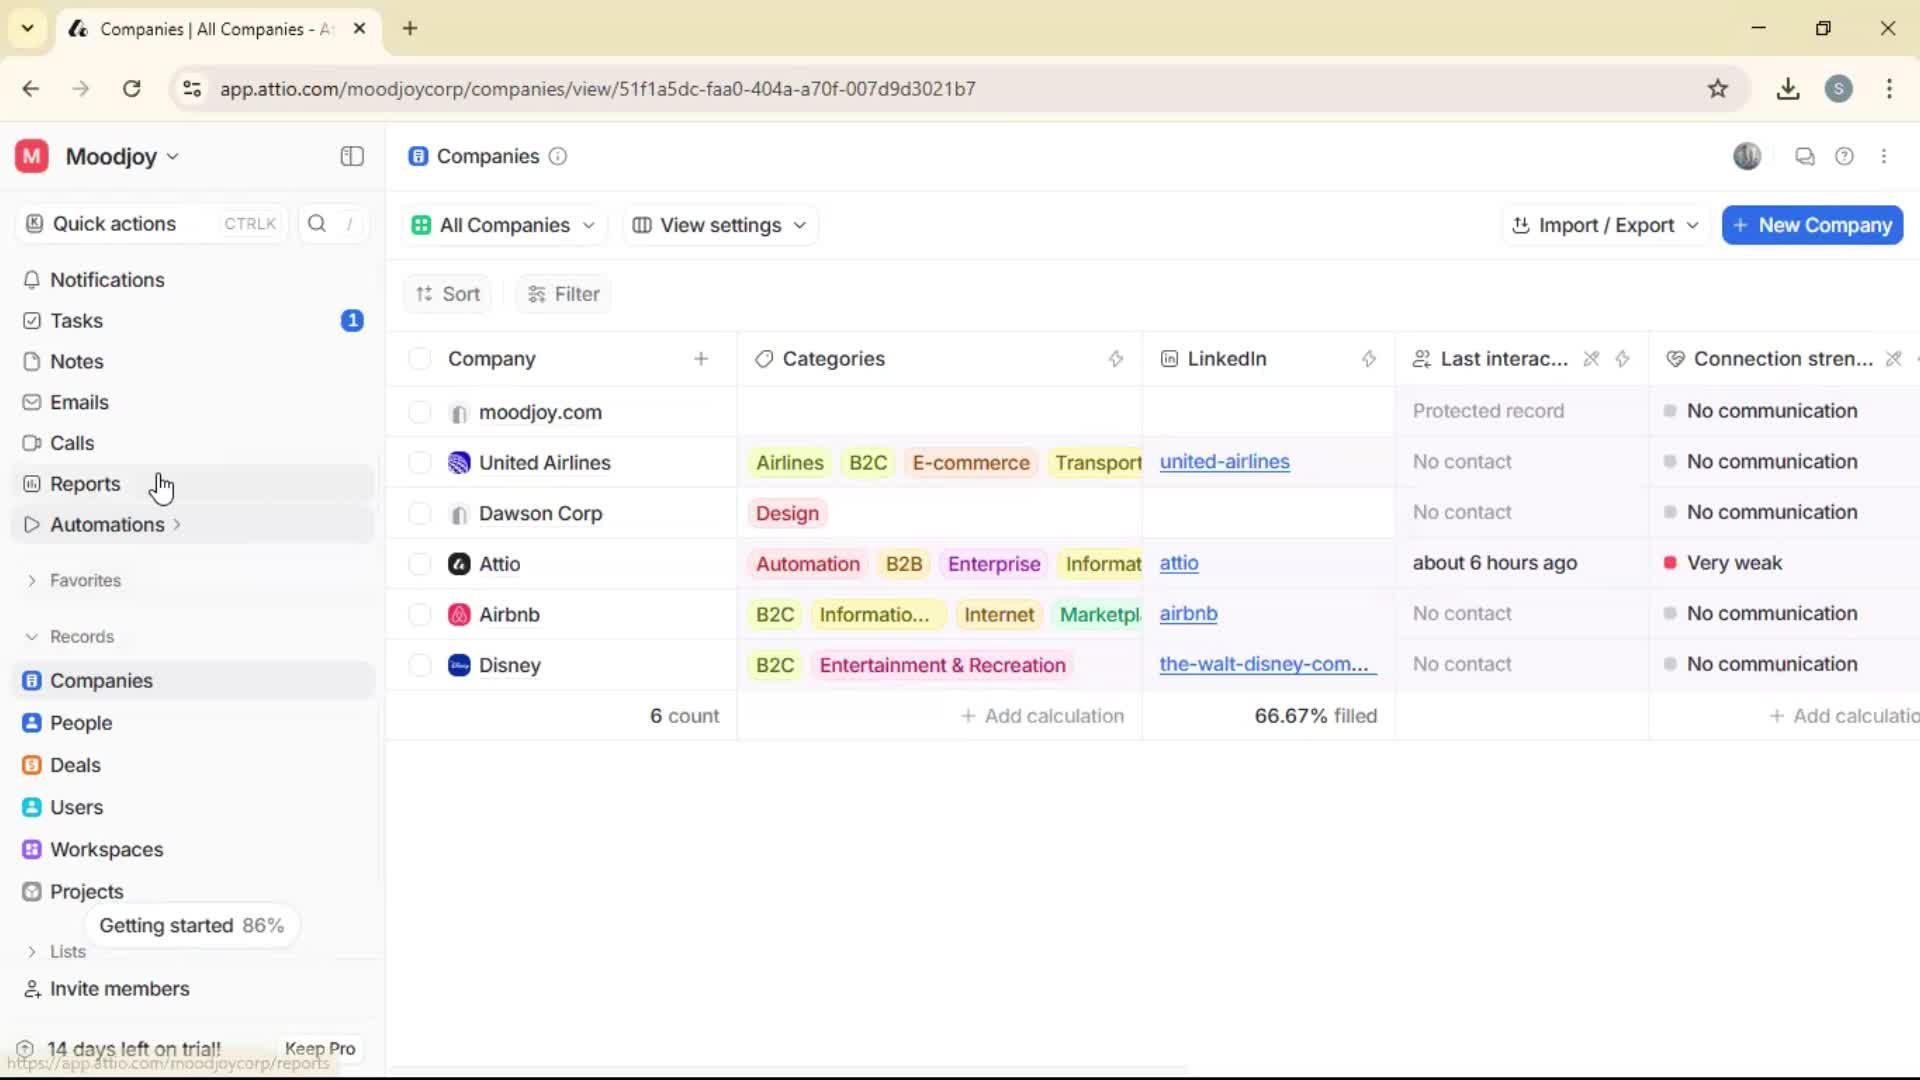Image resolution: width=1920 pixels, height=1080 pixels.
Task: Check the Attio row checkbox
Action: [x=420, y=564]
